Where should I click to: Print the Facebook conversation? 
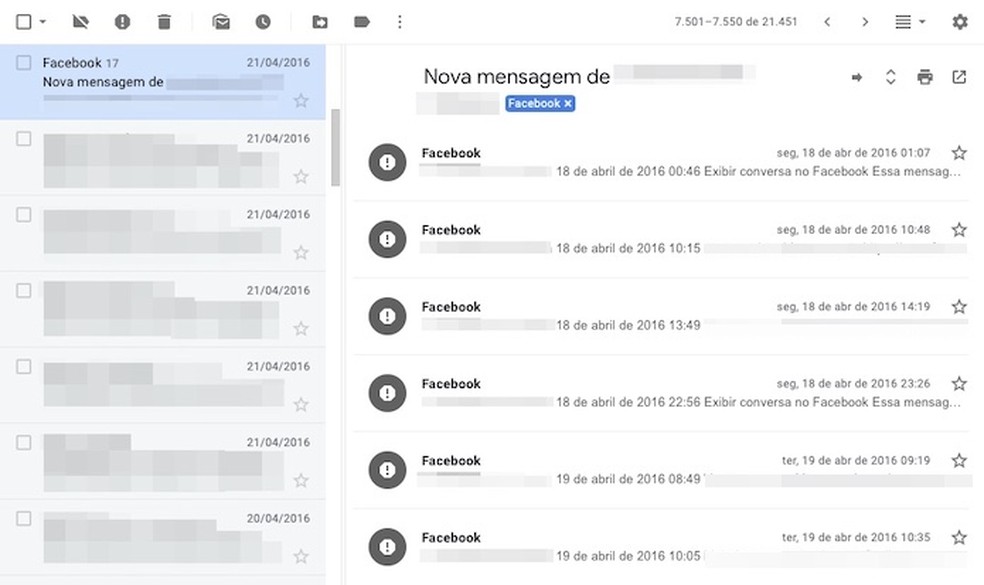click(926, 76)
